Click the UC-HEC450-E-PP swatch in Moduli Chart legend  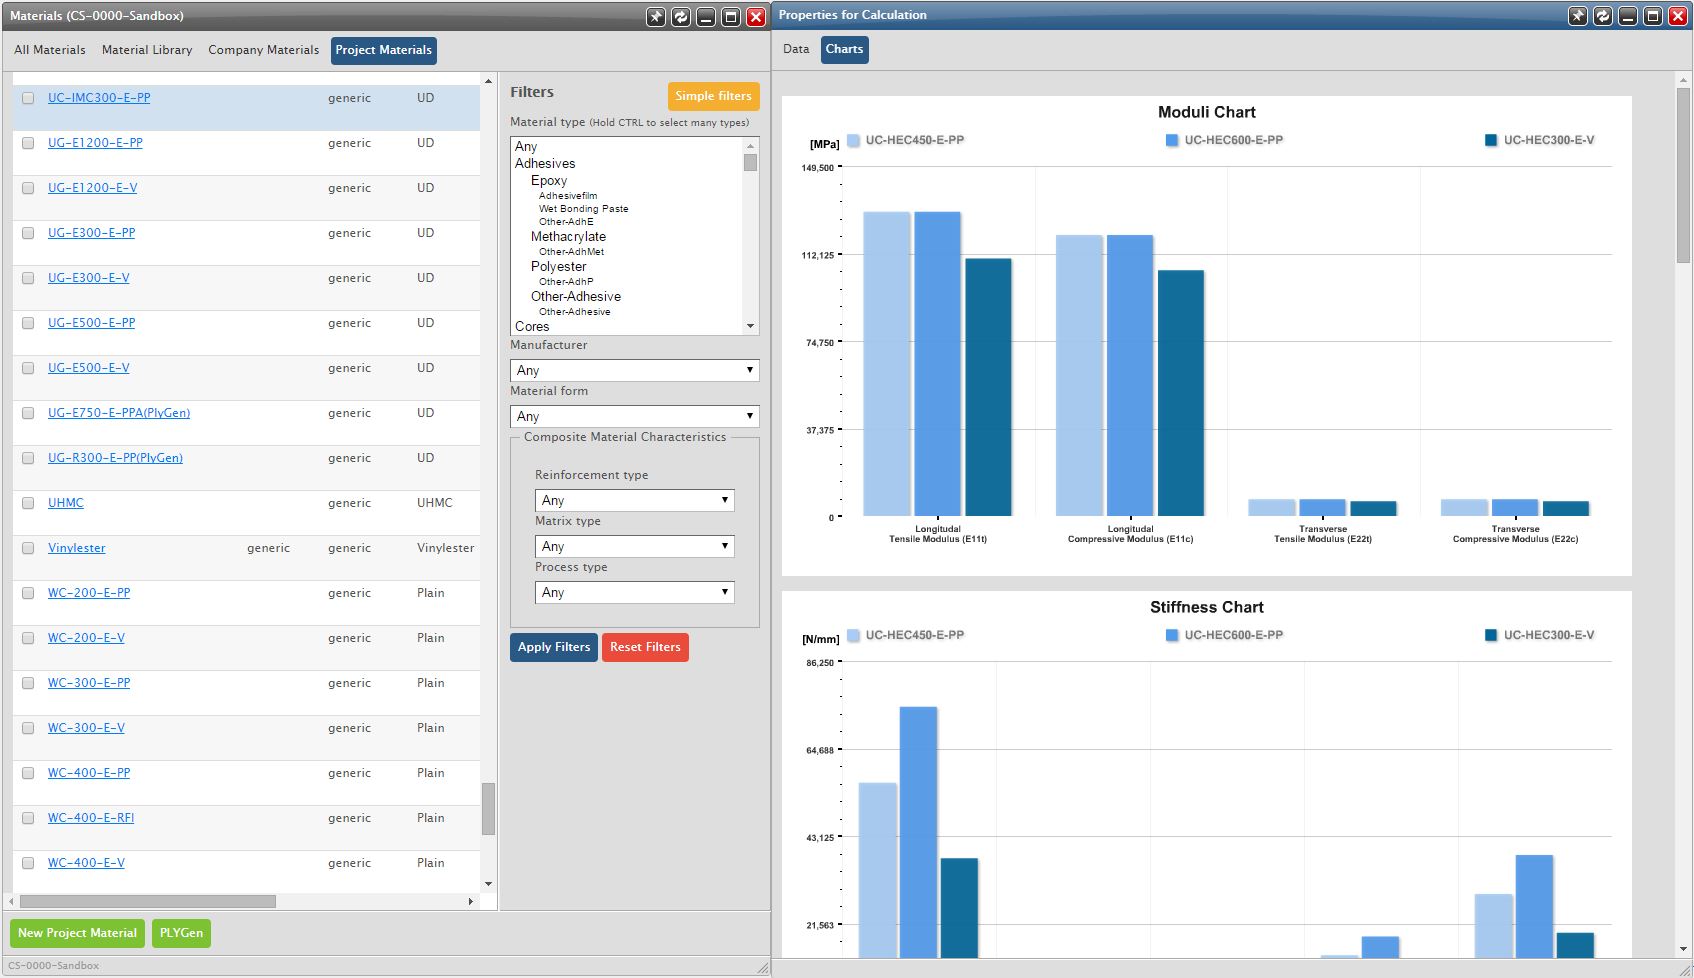tap(853, 141)
